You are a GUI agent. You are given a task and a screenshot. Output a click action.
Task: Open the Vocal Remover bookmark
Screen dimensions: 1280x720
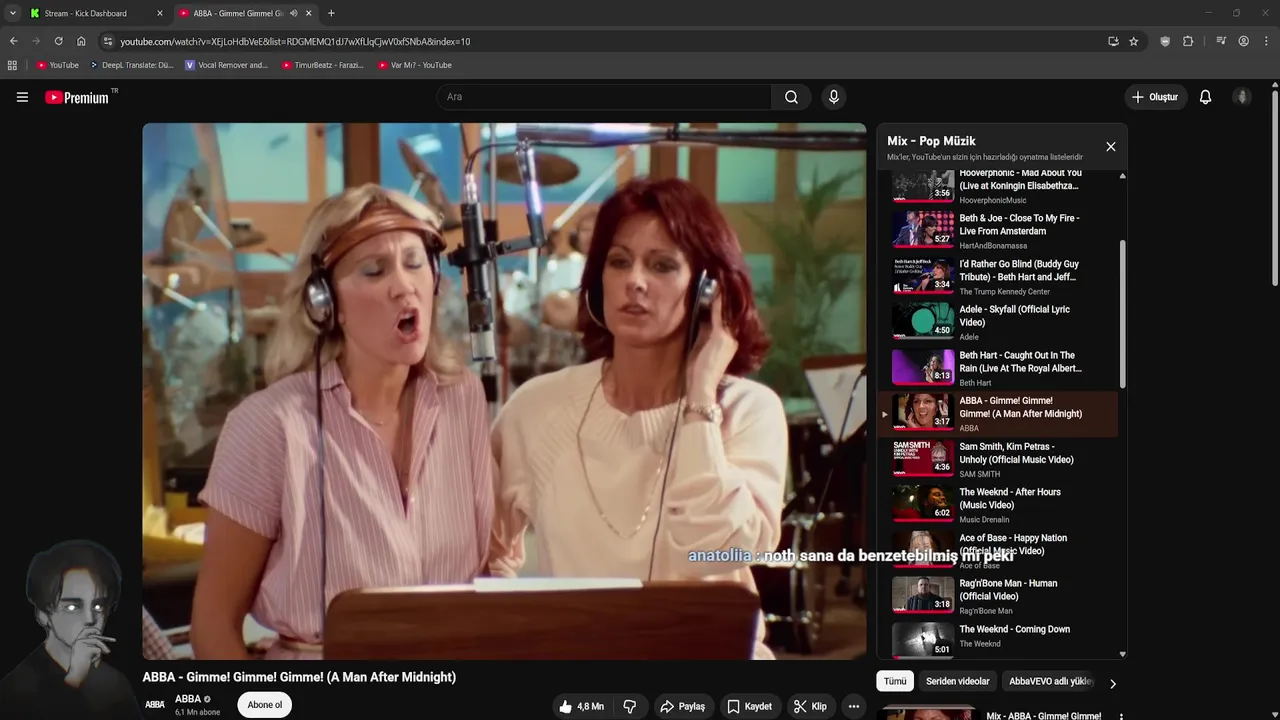(x=226, y=65)
